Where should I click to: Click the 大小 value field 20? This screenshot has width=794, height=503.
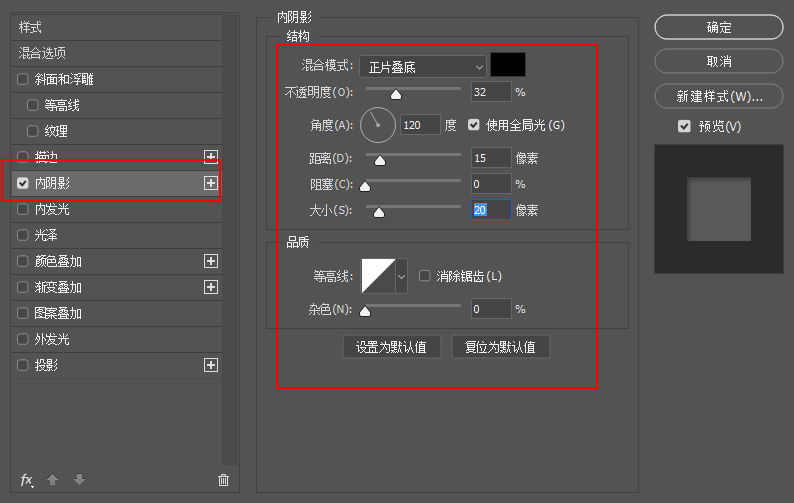491,210
